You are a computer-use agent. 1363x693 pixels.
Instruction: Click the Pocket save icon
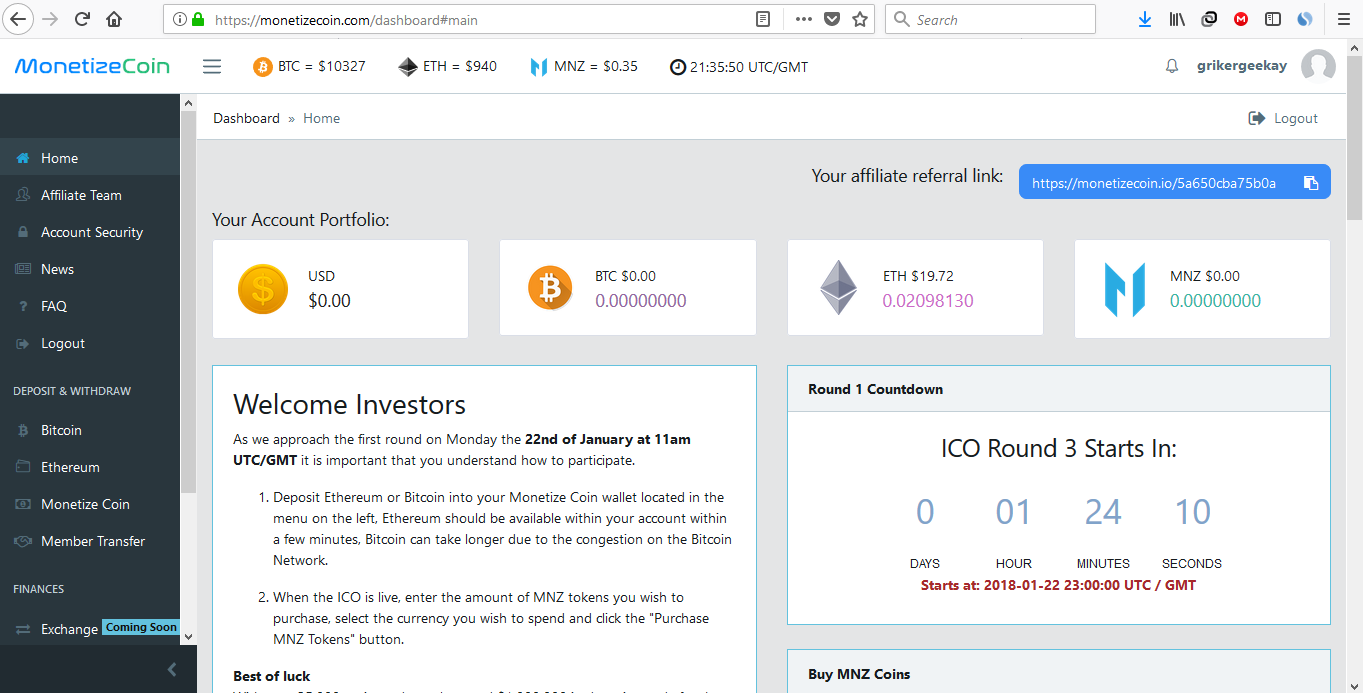(832, 19)
